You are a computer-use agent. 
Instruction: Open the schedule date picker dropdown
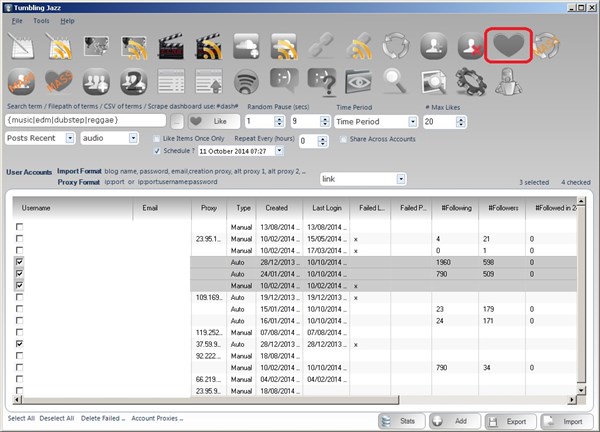point(280,151)
